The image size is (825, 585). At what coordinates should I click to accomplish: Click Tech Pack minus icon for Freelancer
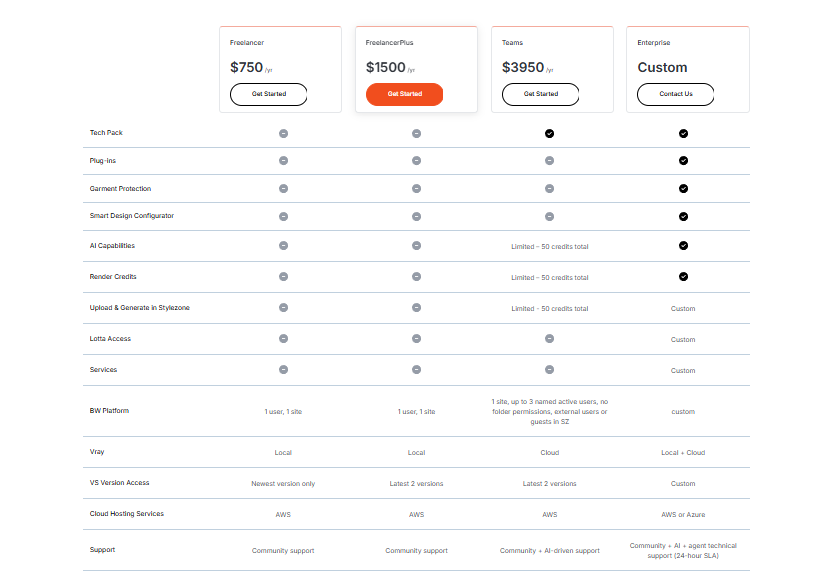point(283,134)
